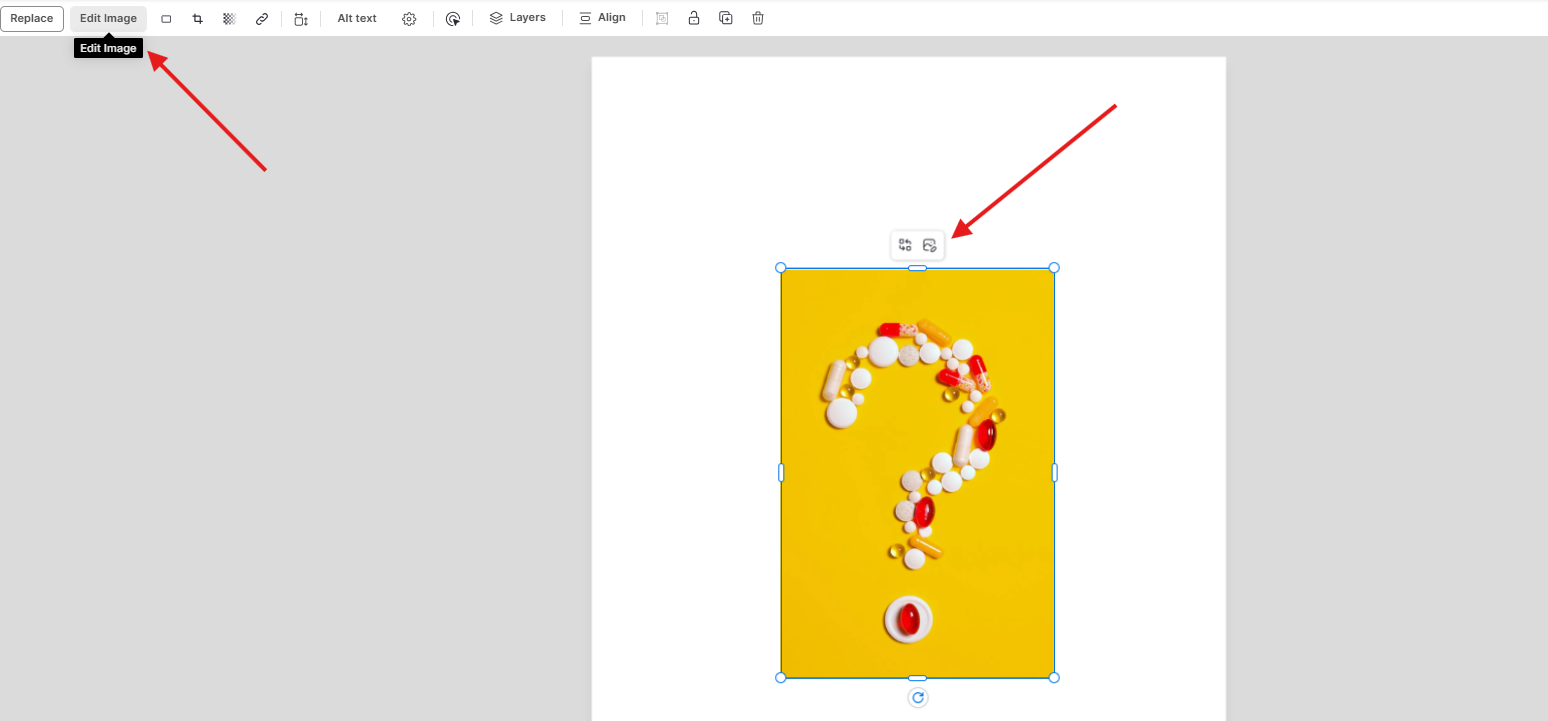Open the Edit Image editor from the toolbar

[x=108, y=18]
